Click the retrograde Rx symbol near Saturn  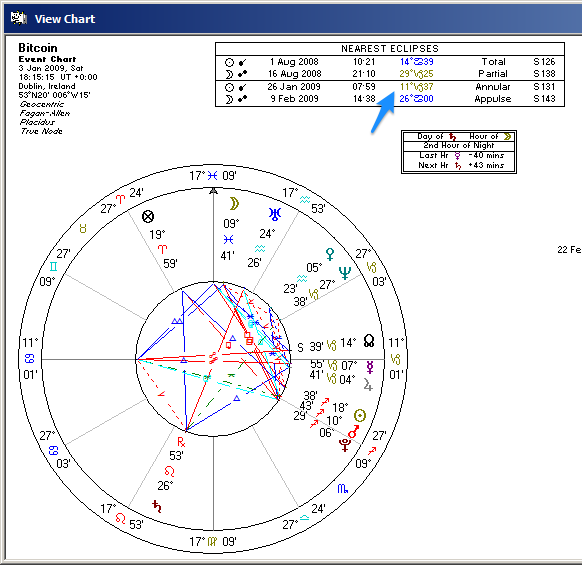(x=181, y=442)
